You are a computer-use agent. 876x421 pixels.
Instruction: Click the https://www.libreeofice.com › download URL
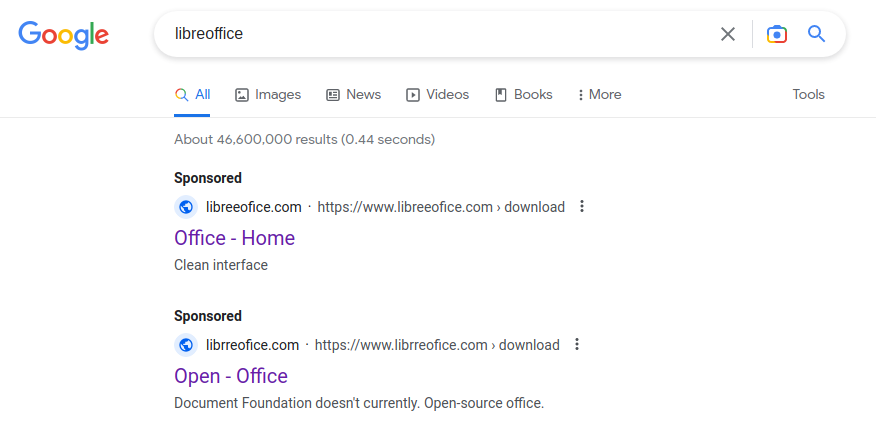click(440, 207)
